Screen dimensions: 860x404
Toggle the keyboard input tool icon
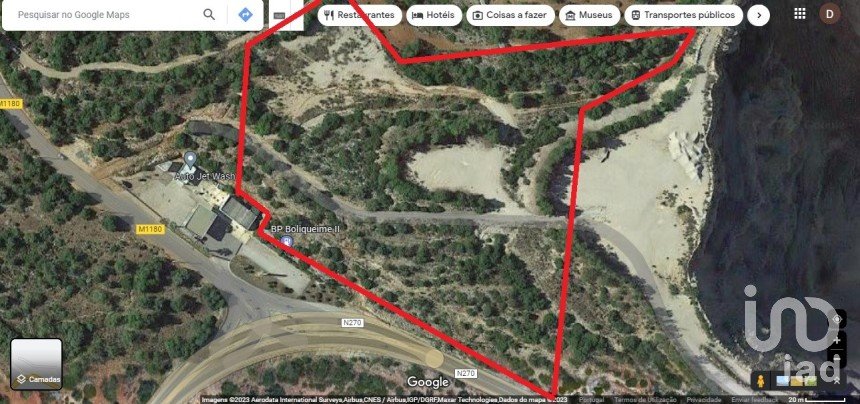(279, 15)
